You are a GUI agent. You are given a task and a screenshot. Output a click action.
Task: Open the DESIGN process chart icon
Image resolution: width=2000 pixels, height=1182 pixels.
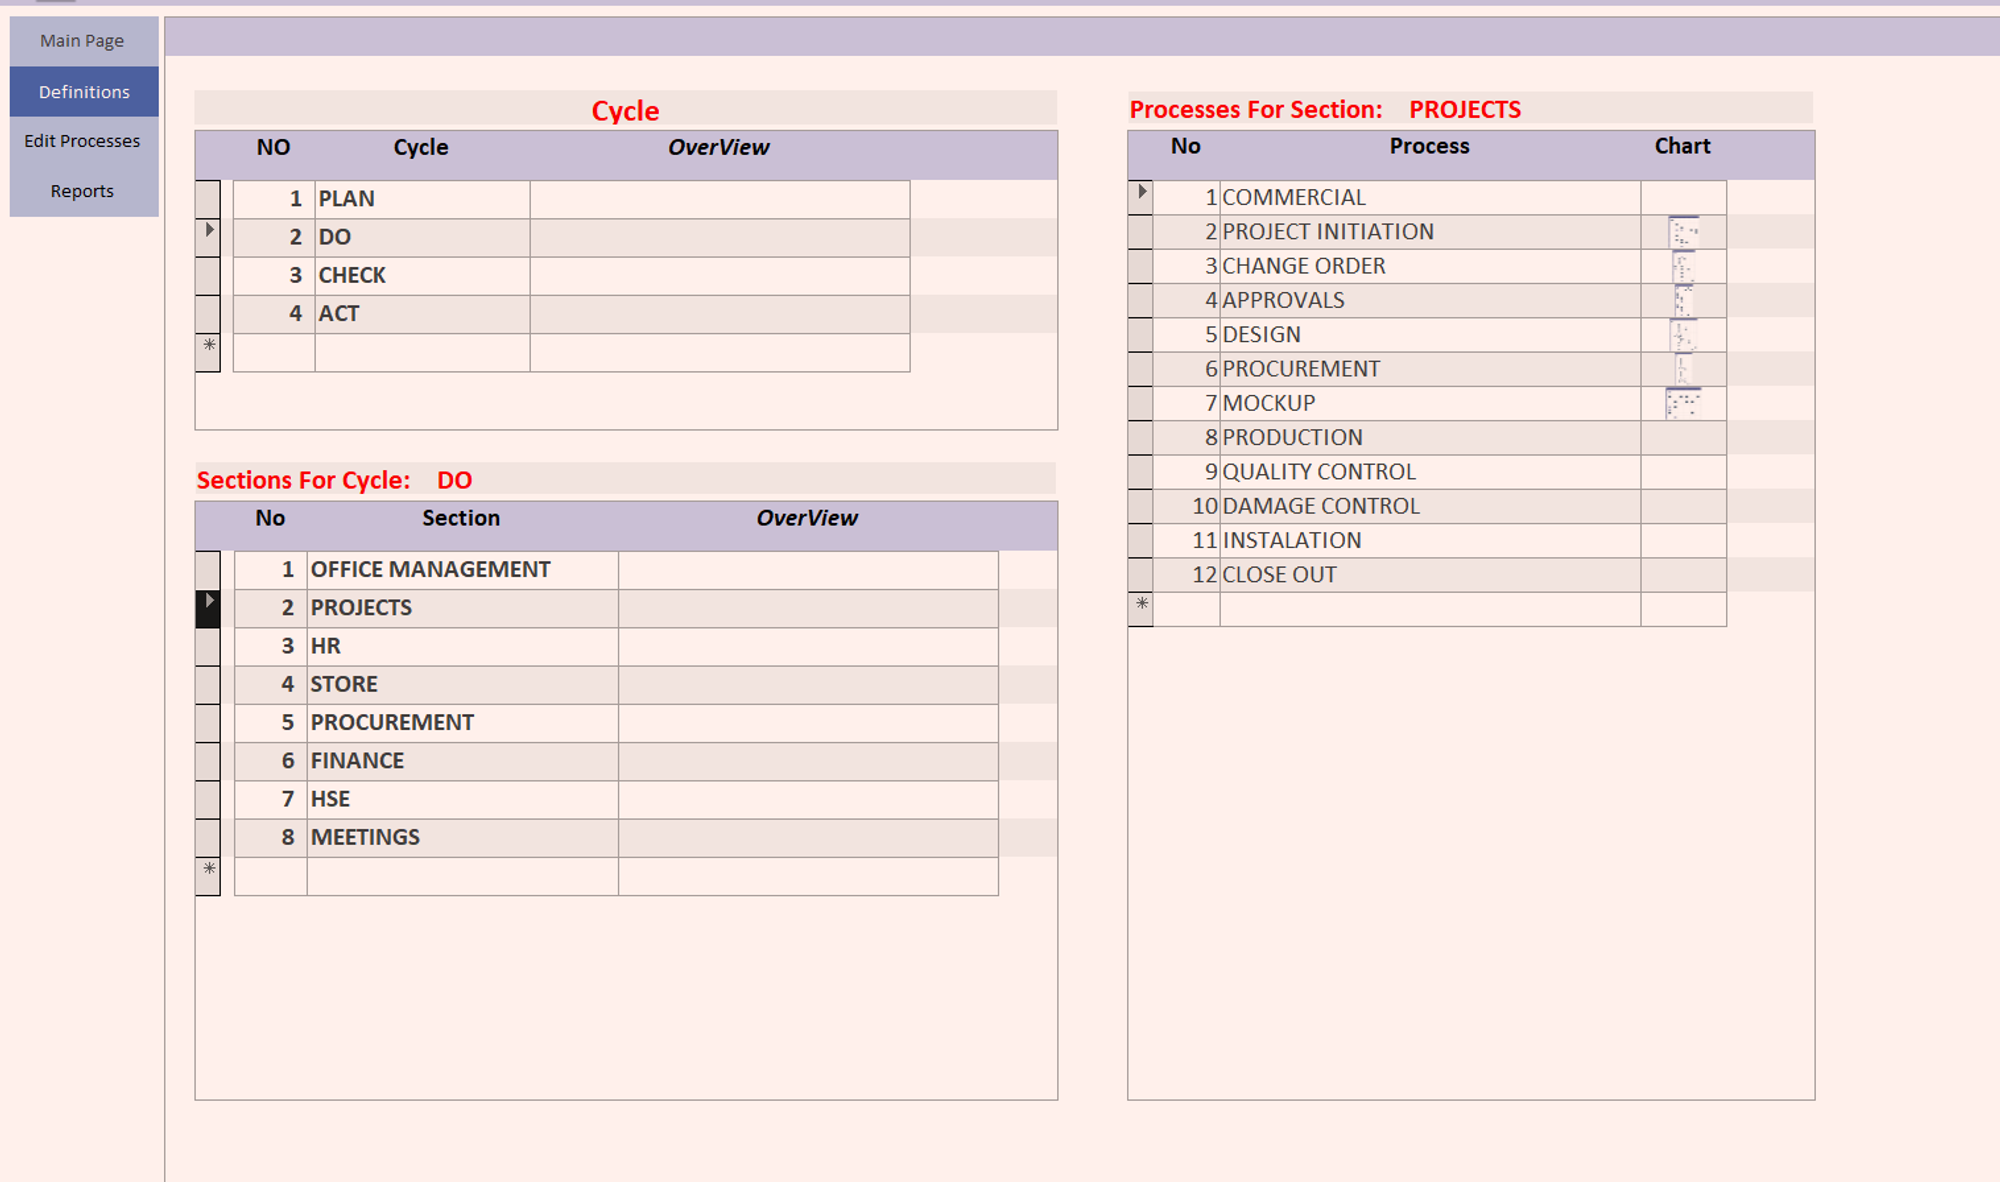(x=1683, y=335)
